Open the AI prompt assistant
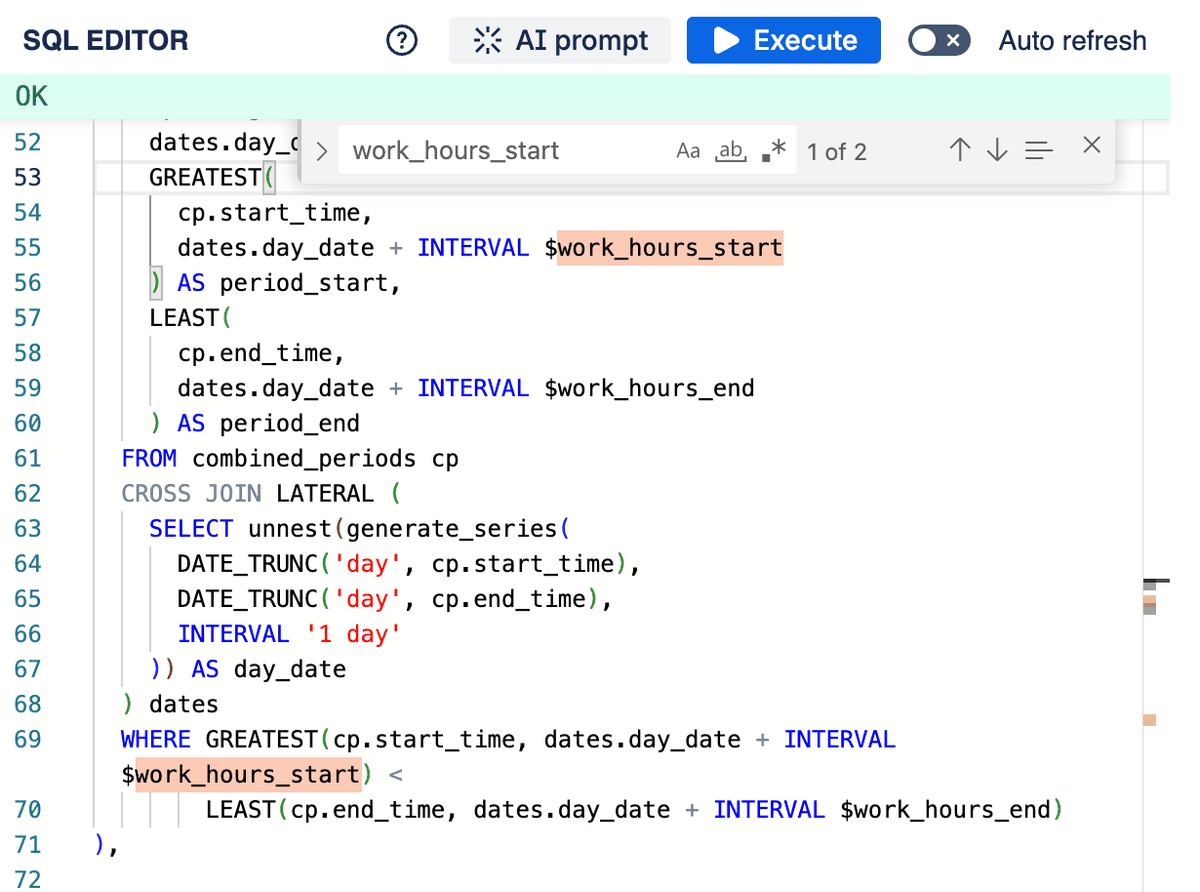This screenshot has width=1200, height=892. coord(560,41)
